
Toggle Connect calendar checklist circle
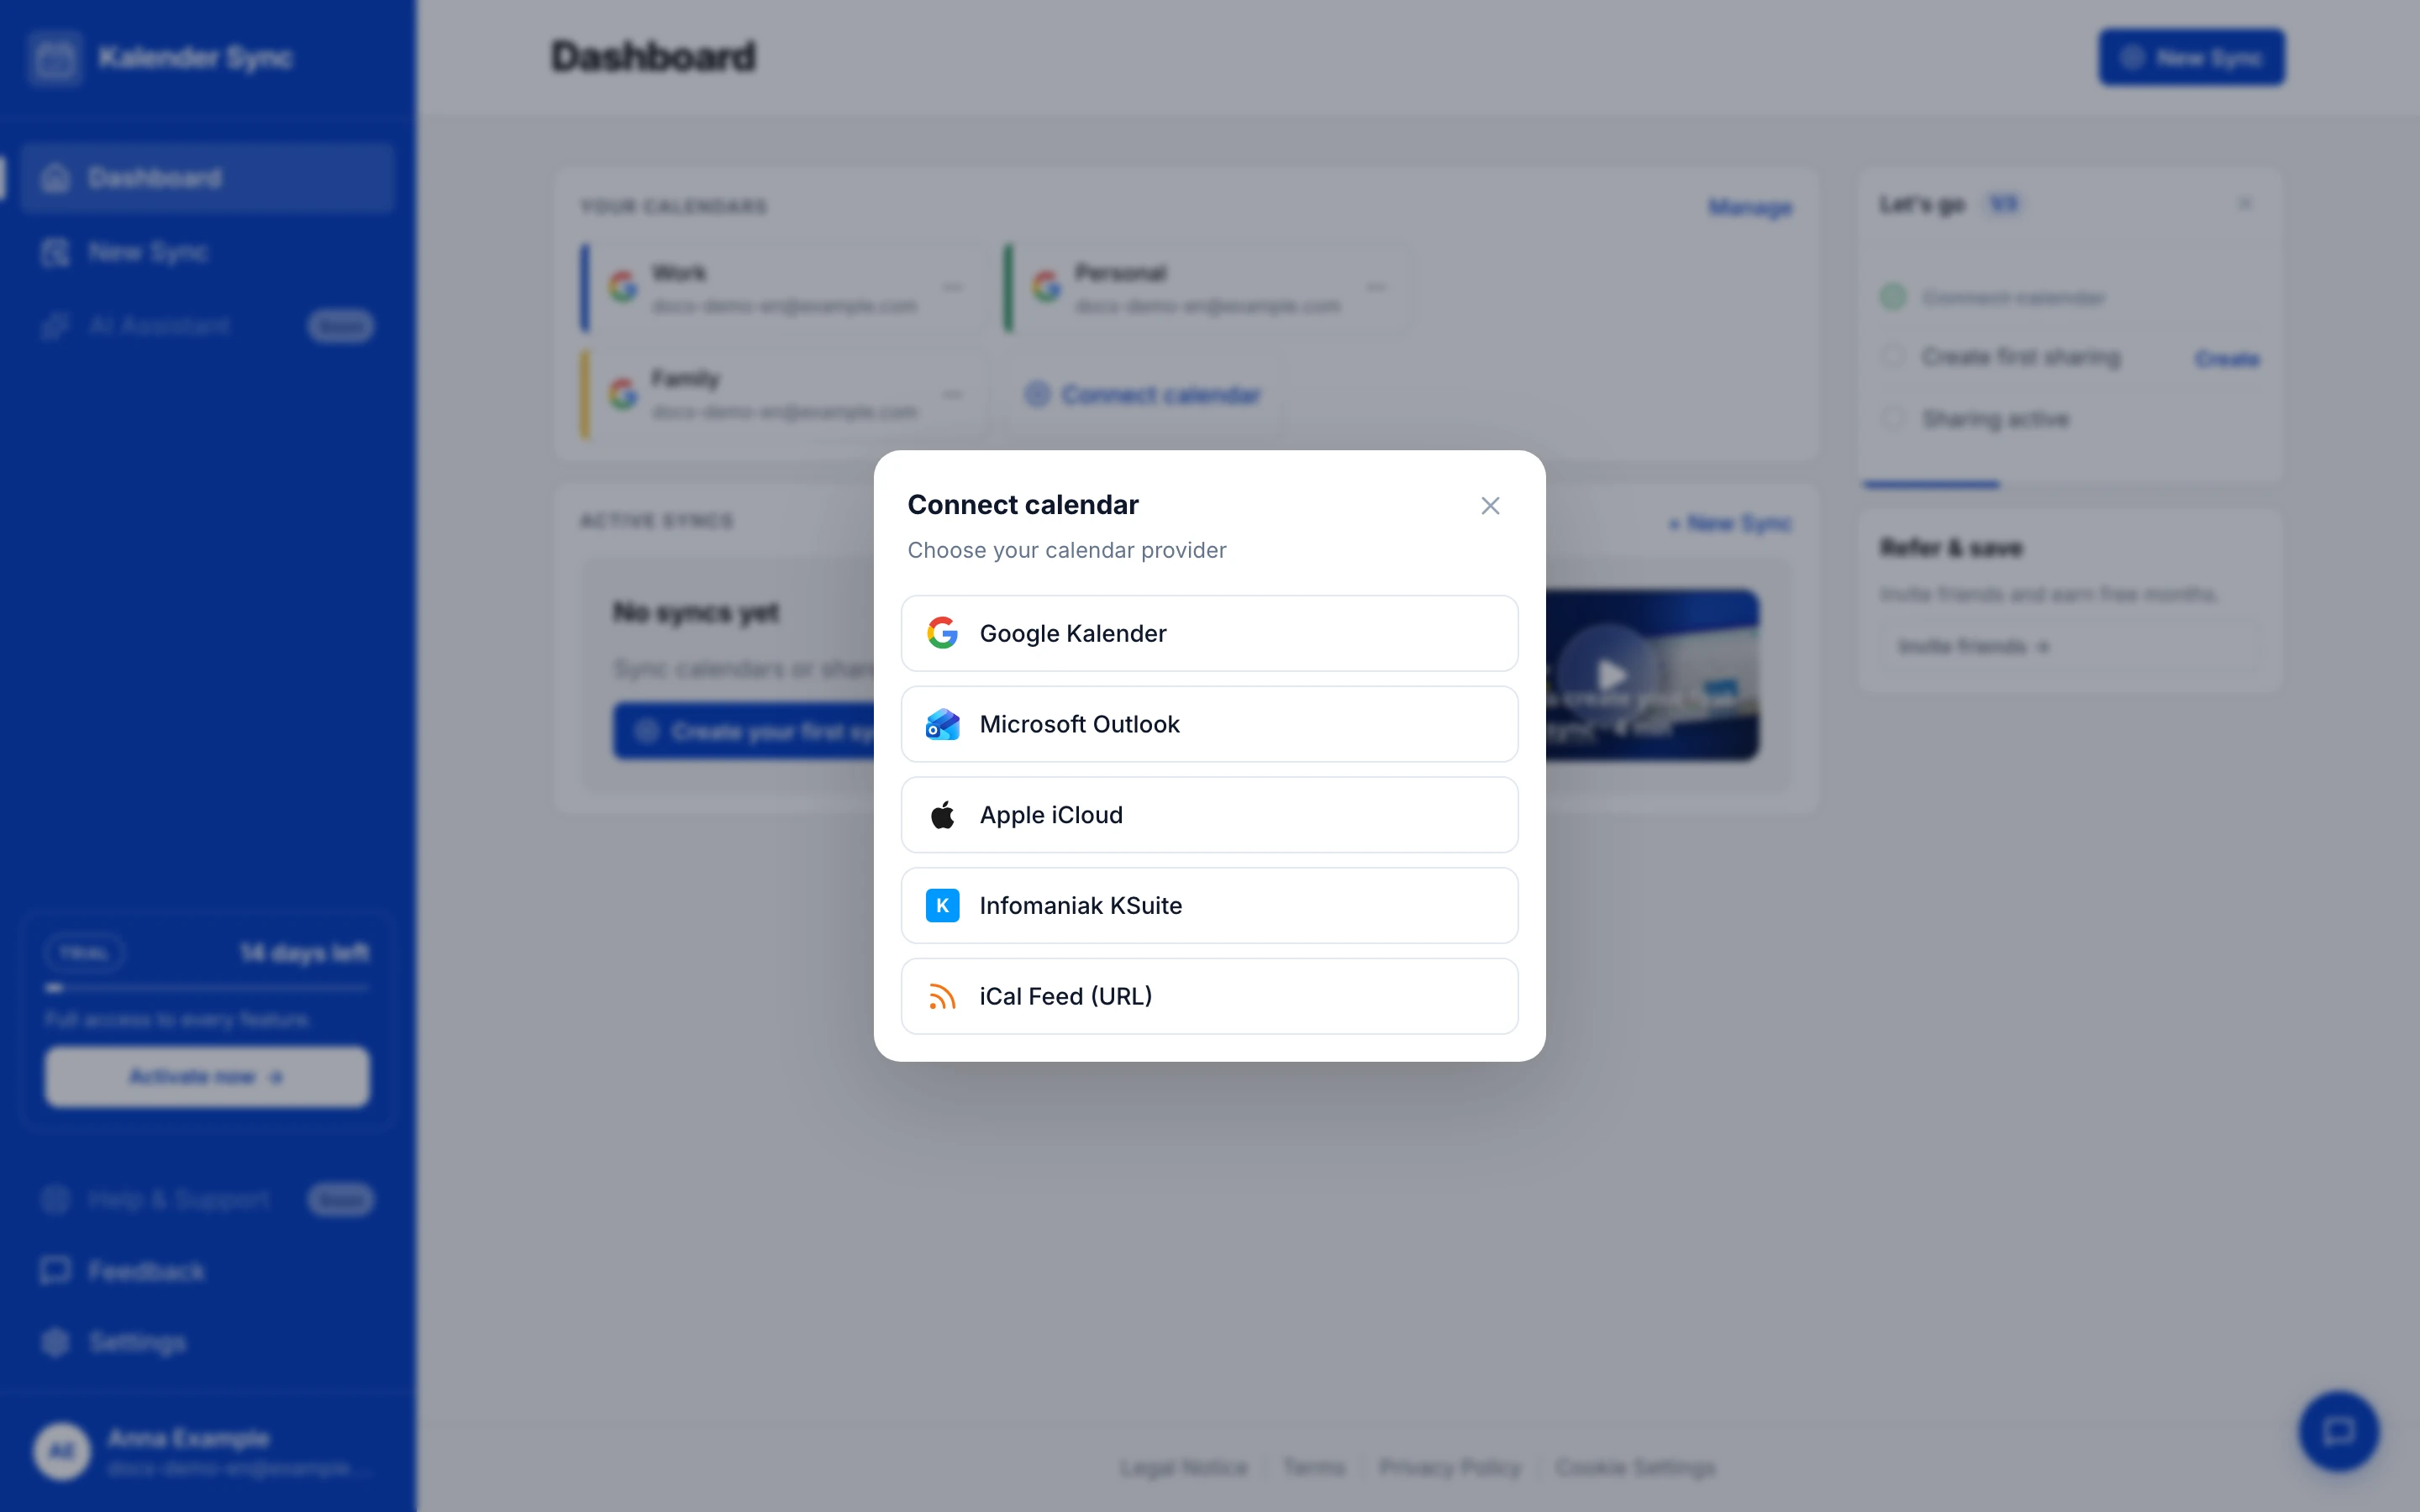1892,297
